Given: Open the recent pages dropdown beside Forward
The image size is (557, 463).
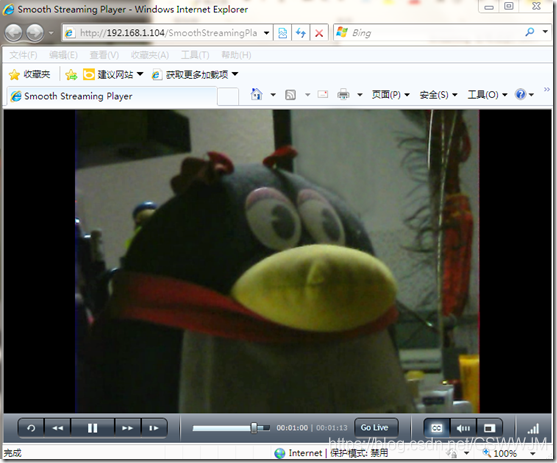Looking at the screenshot, I should point(51,33).
